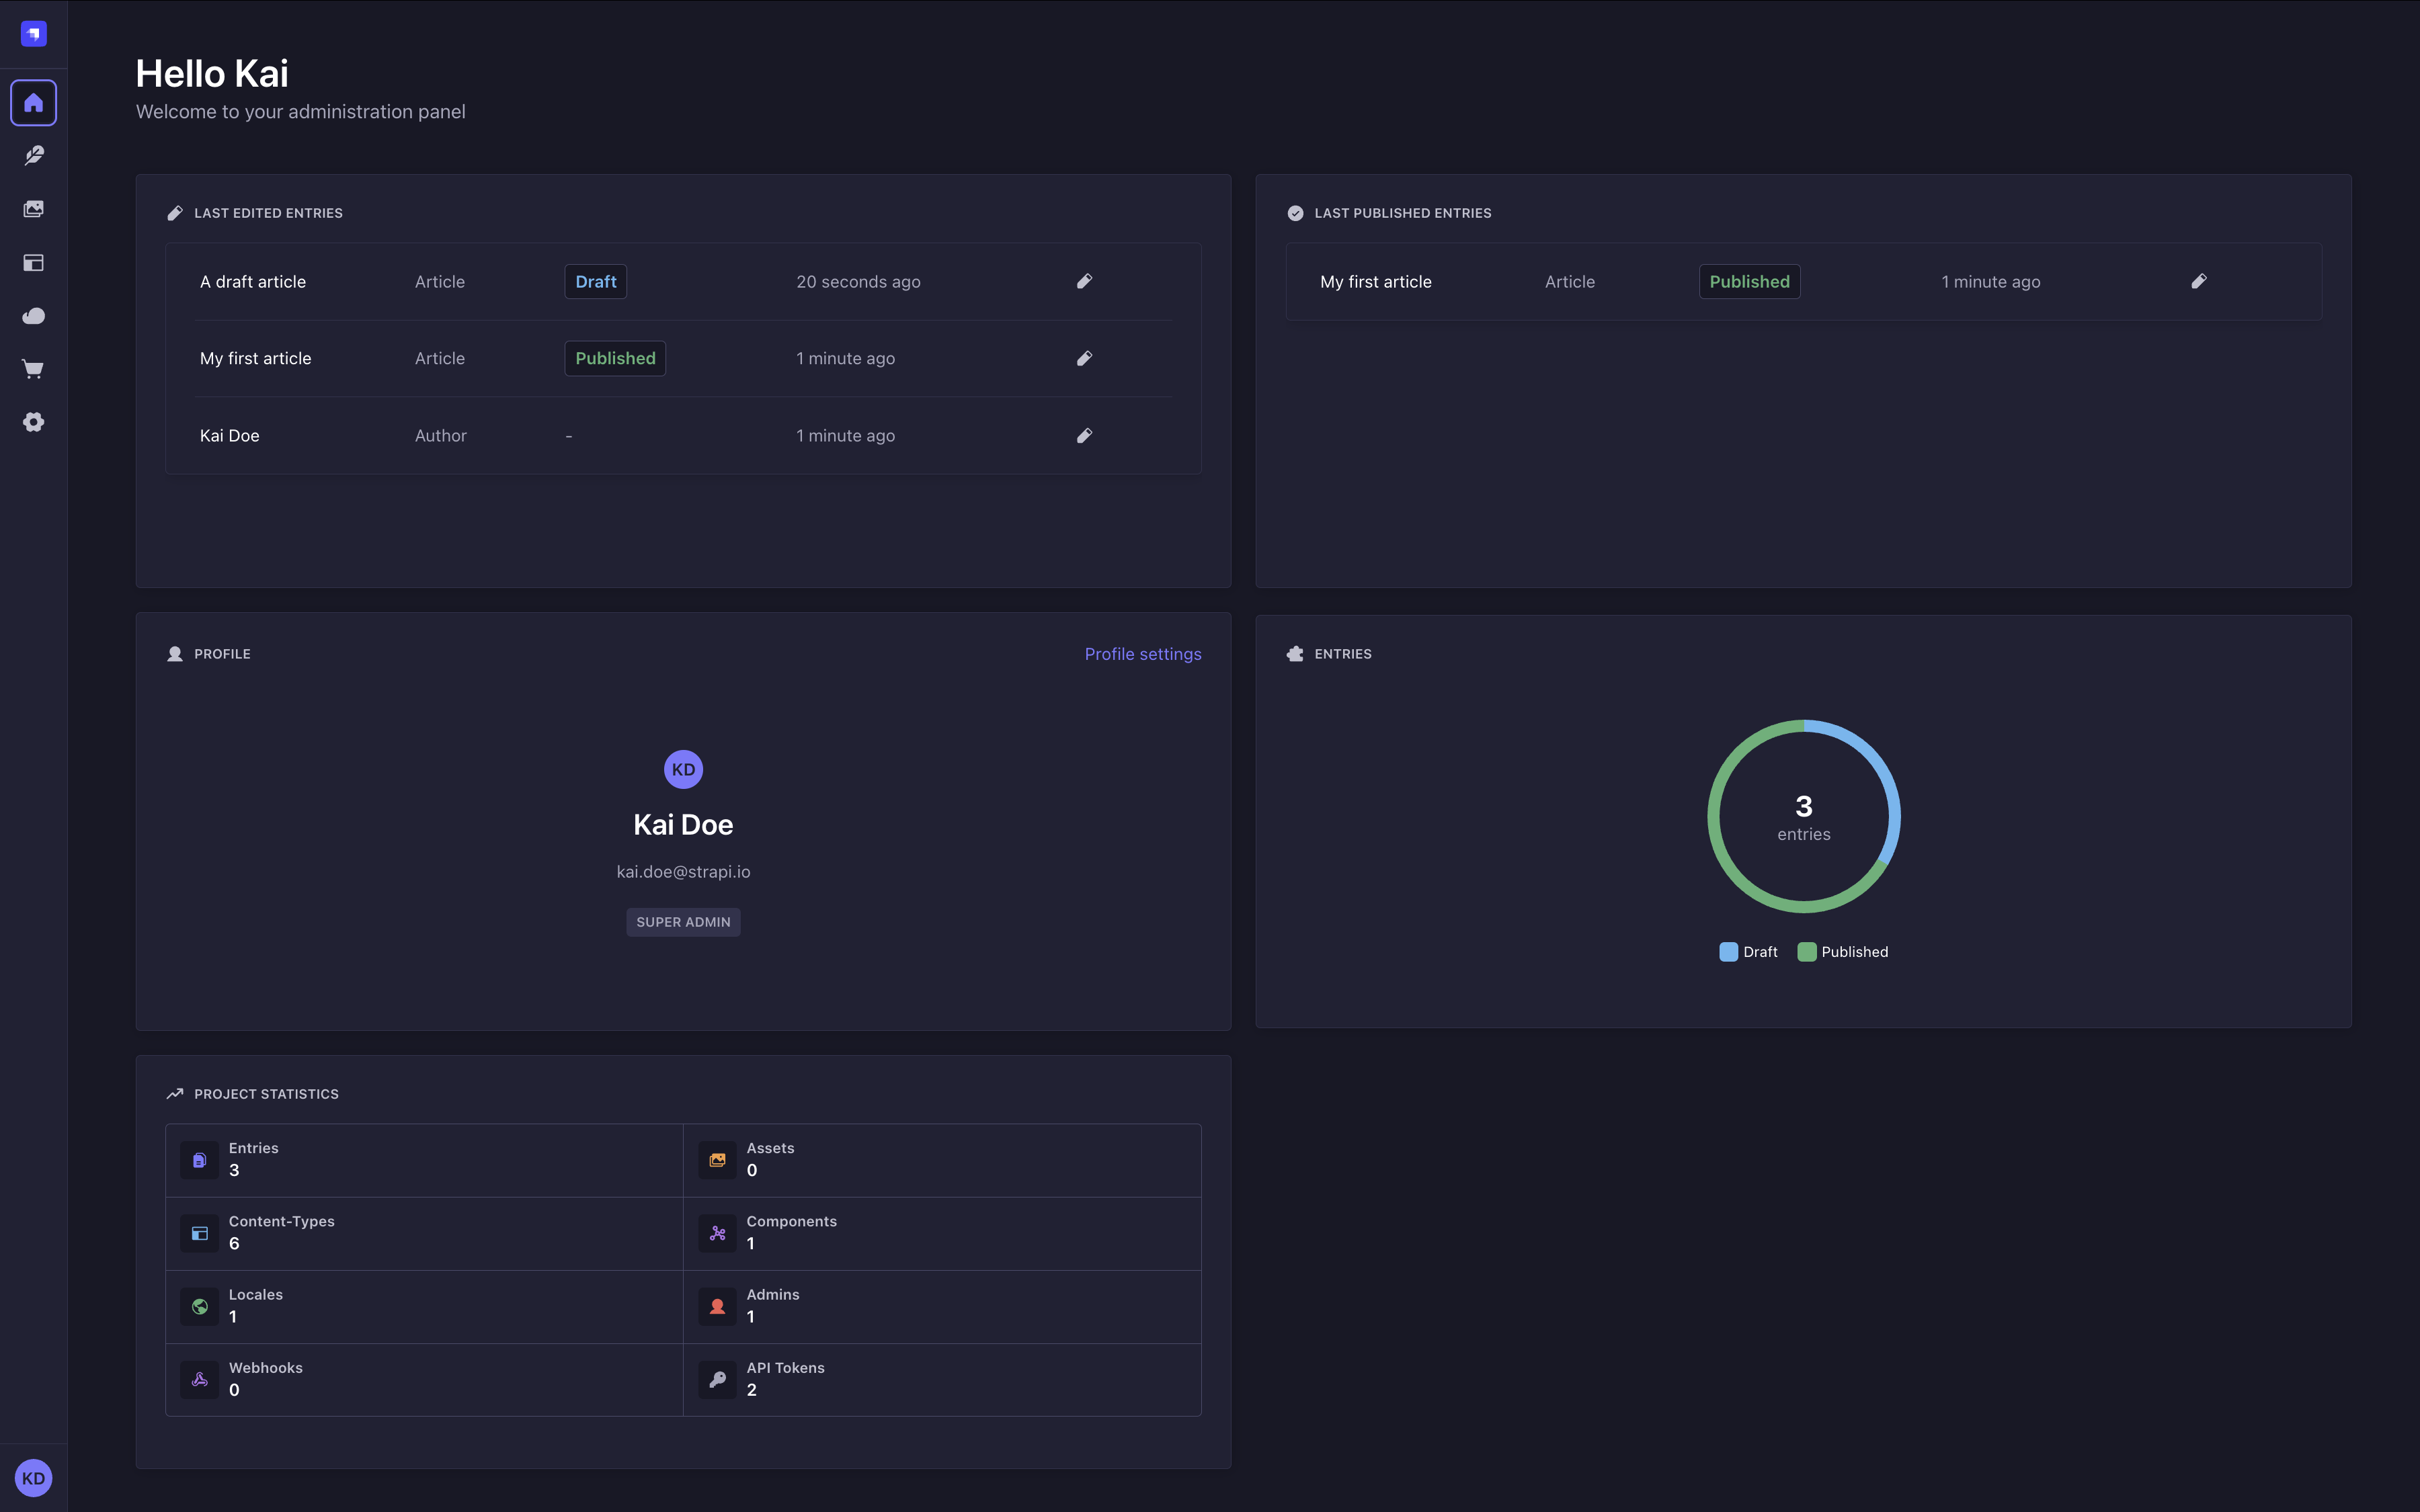Open the Marketplace cart icon
This screenshot has height=1512, width=2420.
click(33, 368)
